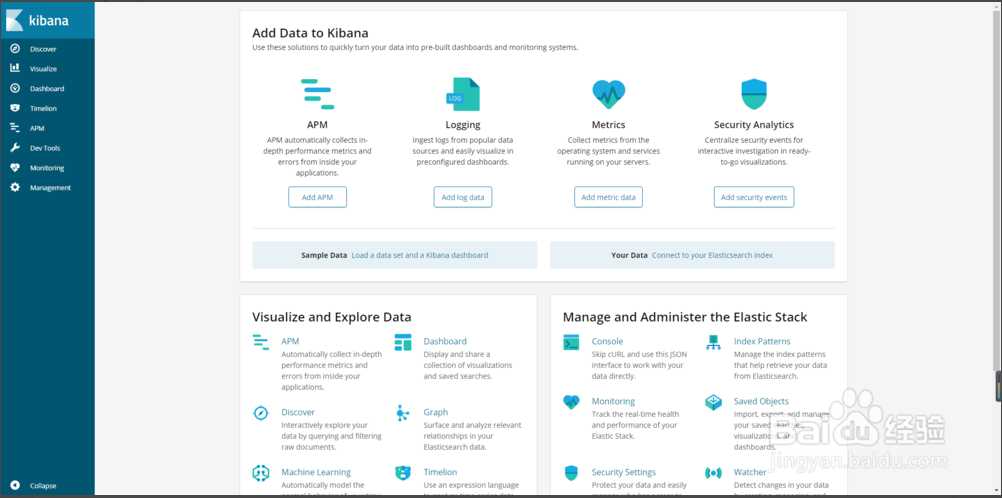Click the Index Patterns icon
The height and width of the screenshot is (498, 1002).
pyautogui.click(x=713, y=343)
